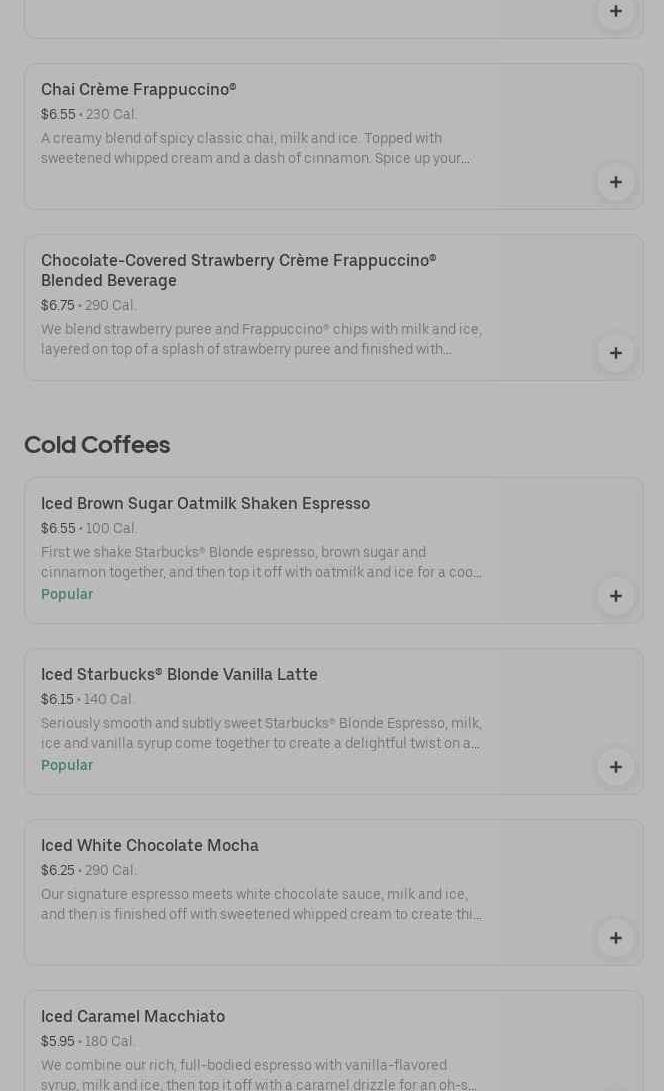View the Iced White Chocolate Mocha title
Viewport: 664px width, 1091px height.
click(x=149, y=846)
